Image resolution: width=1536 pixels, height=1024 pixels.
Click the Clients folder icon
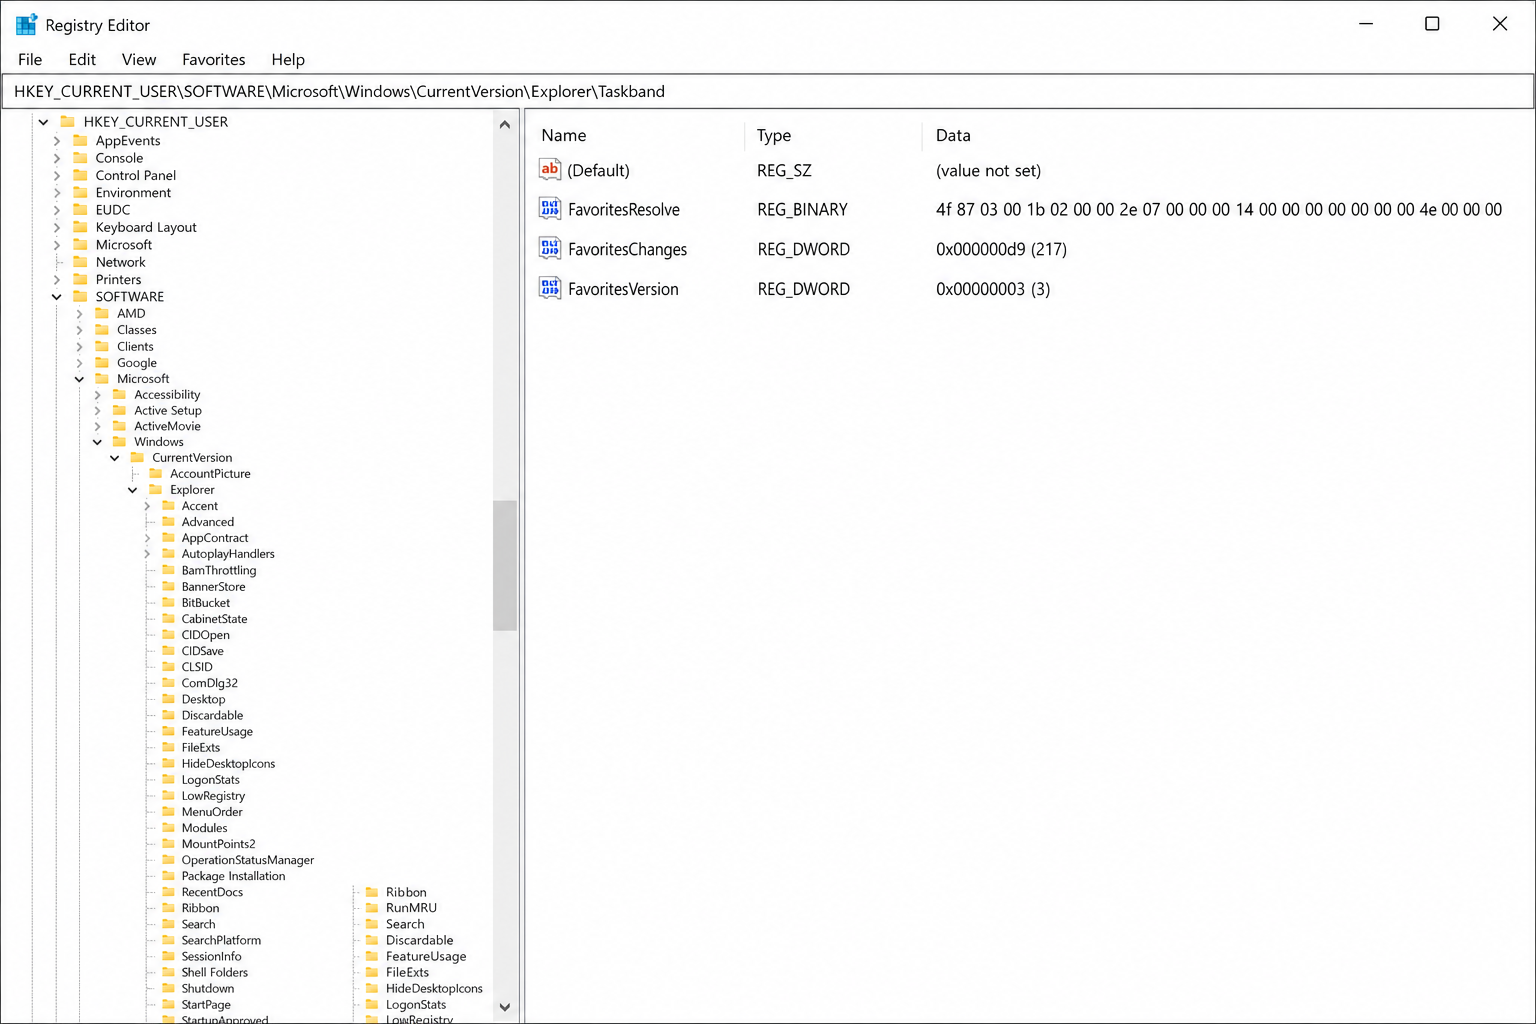(x=102, y=346)
